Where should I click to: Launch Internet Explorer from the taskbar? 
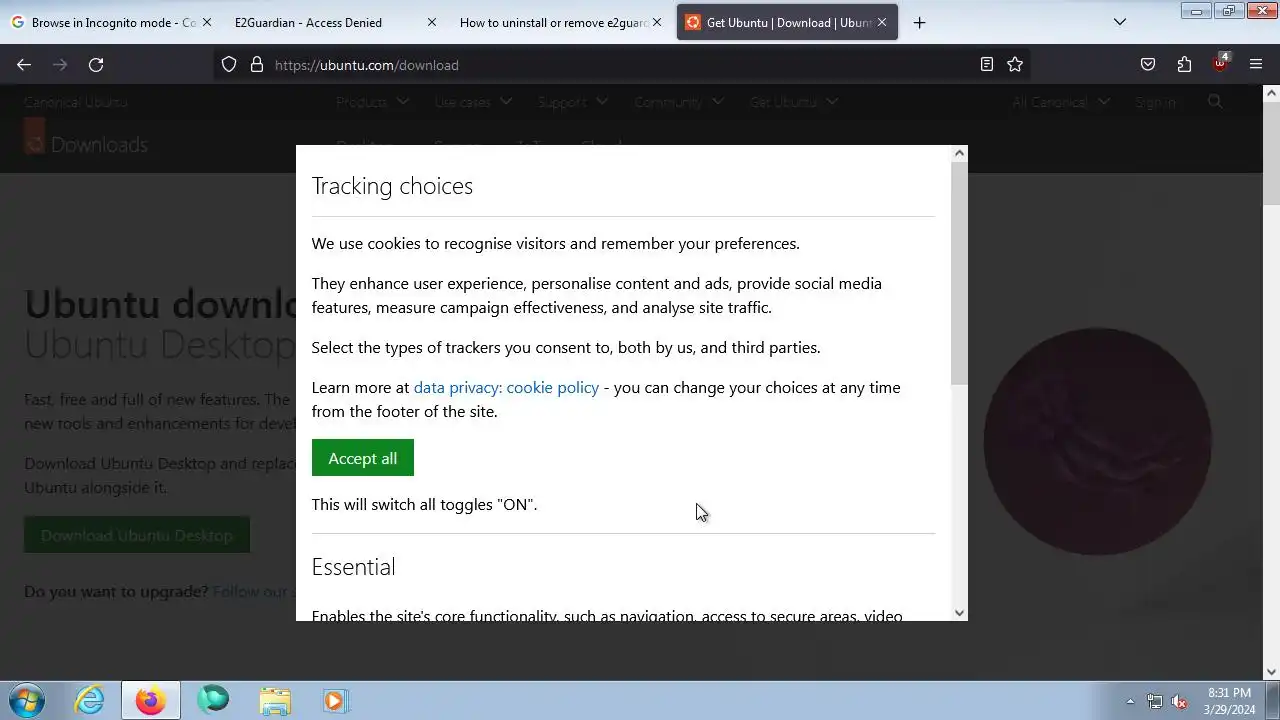click(90, 700)
